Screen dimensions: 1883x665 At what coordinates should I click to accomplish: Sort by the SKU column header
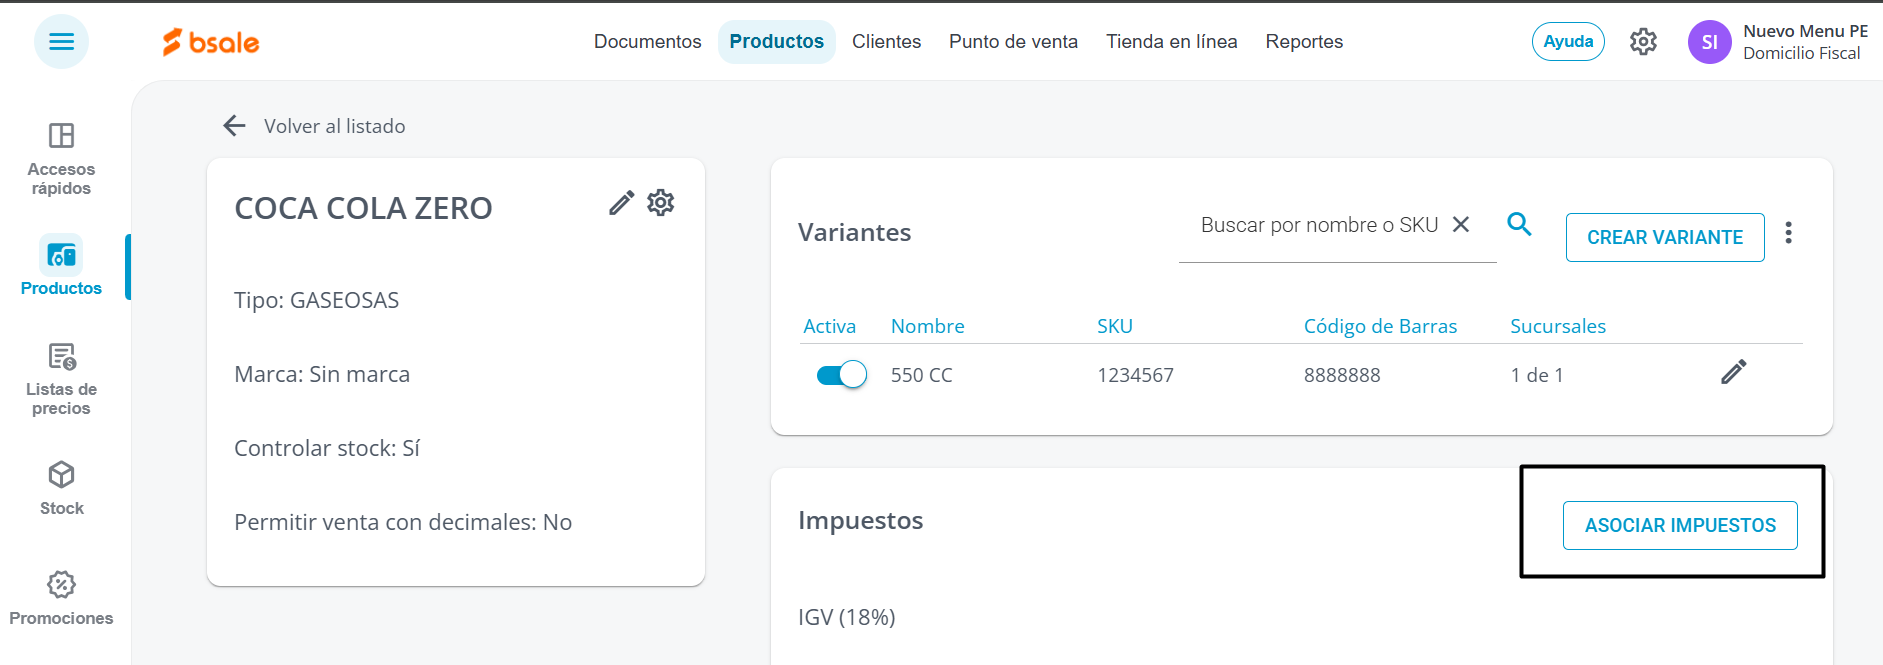coord(1115,327)
